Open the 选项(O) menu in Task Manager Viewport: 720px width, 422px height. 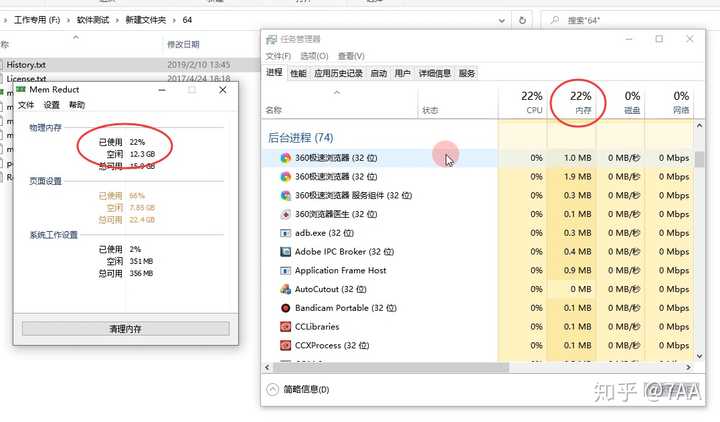click(315, 56)
